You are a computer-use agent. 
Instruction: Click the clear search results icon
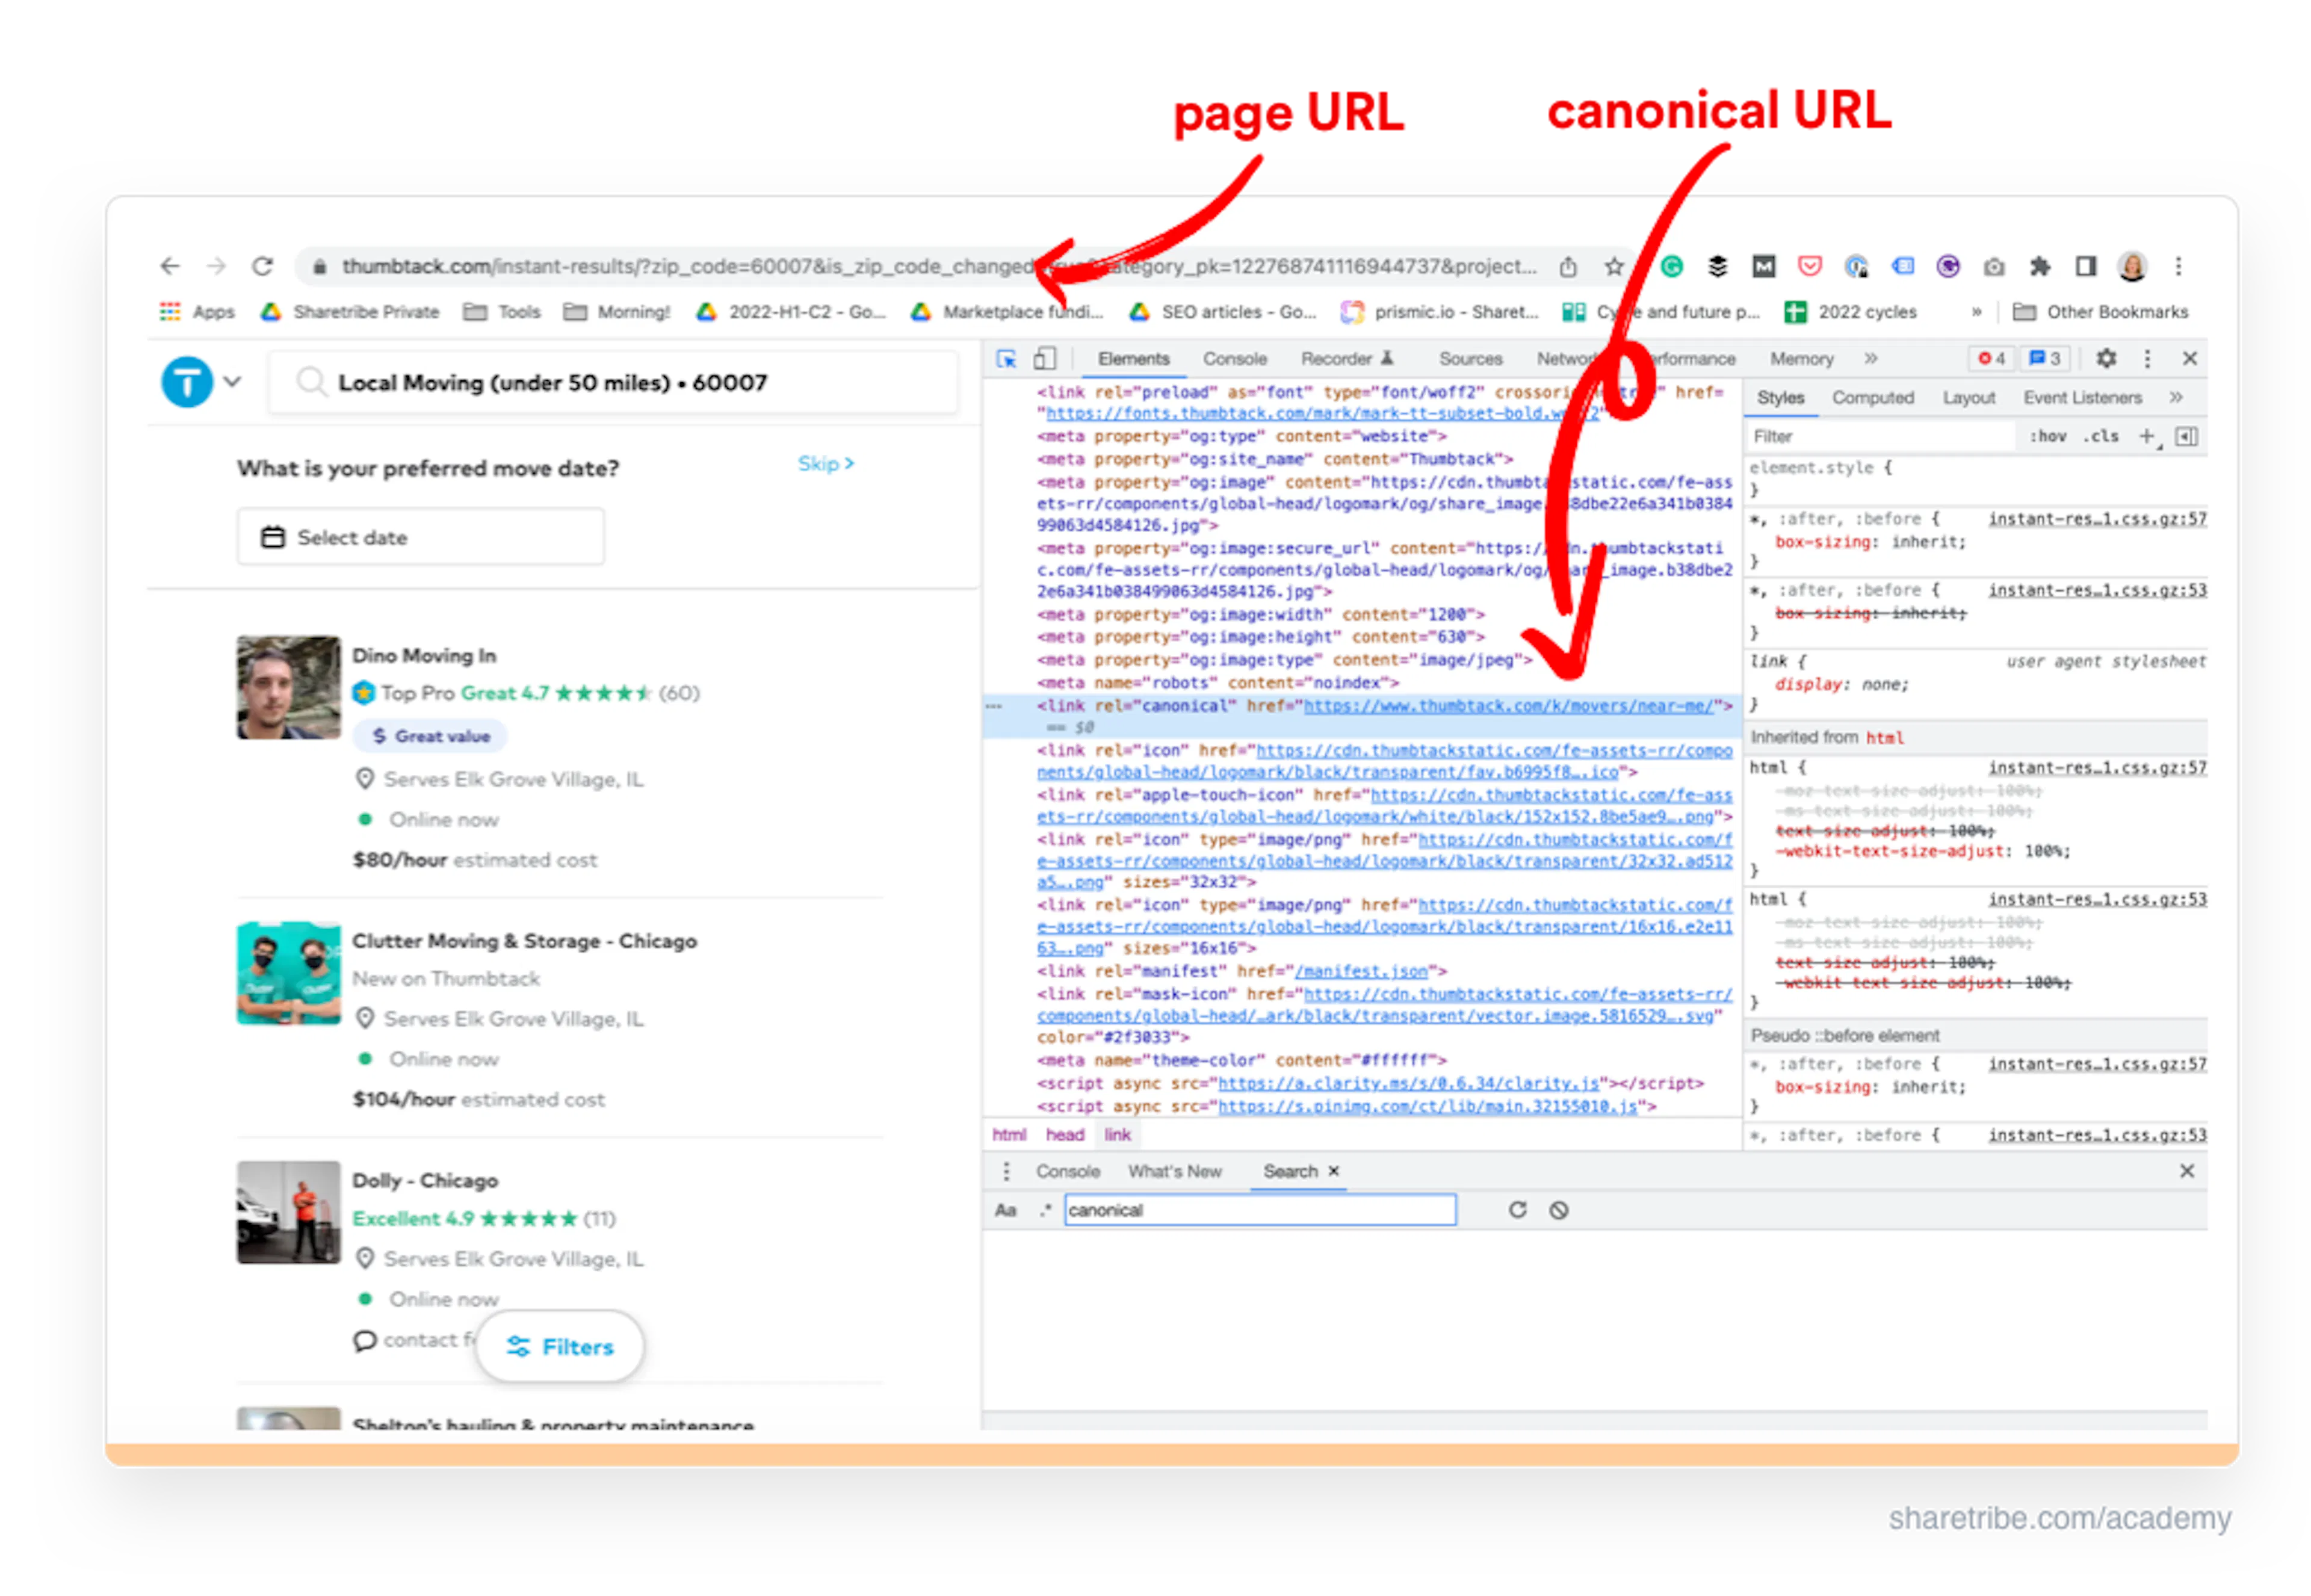(x=1557, y=1210)
